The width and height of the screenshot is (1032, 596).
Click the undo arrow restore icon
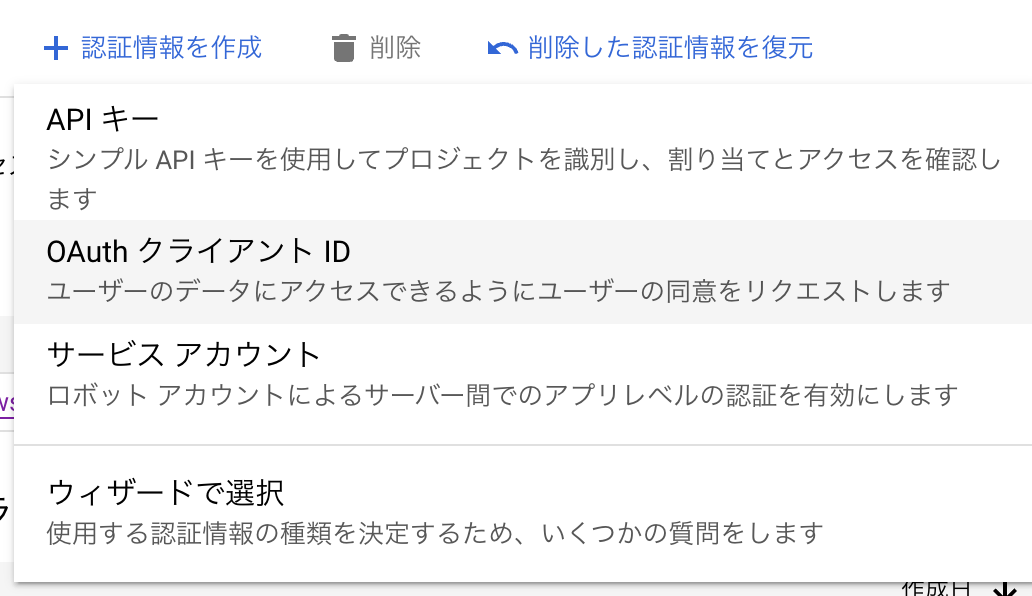coord(502,47)
